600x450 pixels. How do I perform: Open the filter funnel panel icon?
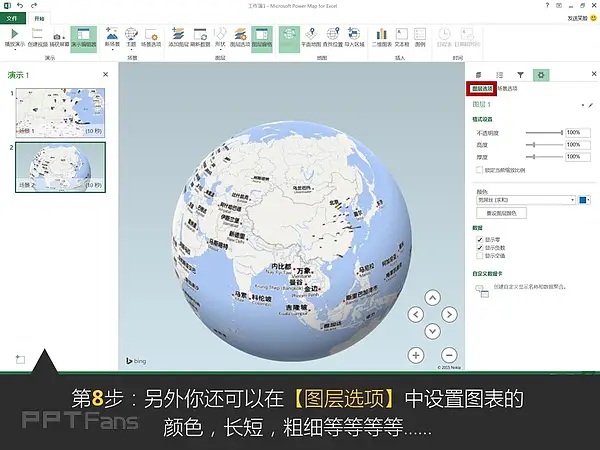coord(520,75)
